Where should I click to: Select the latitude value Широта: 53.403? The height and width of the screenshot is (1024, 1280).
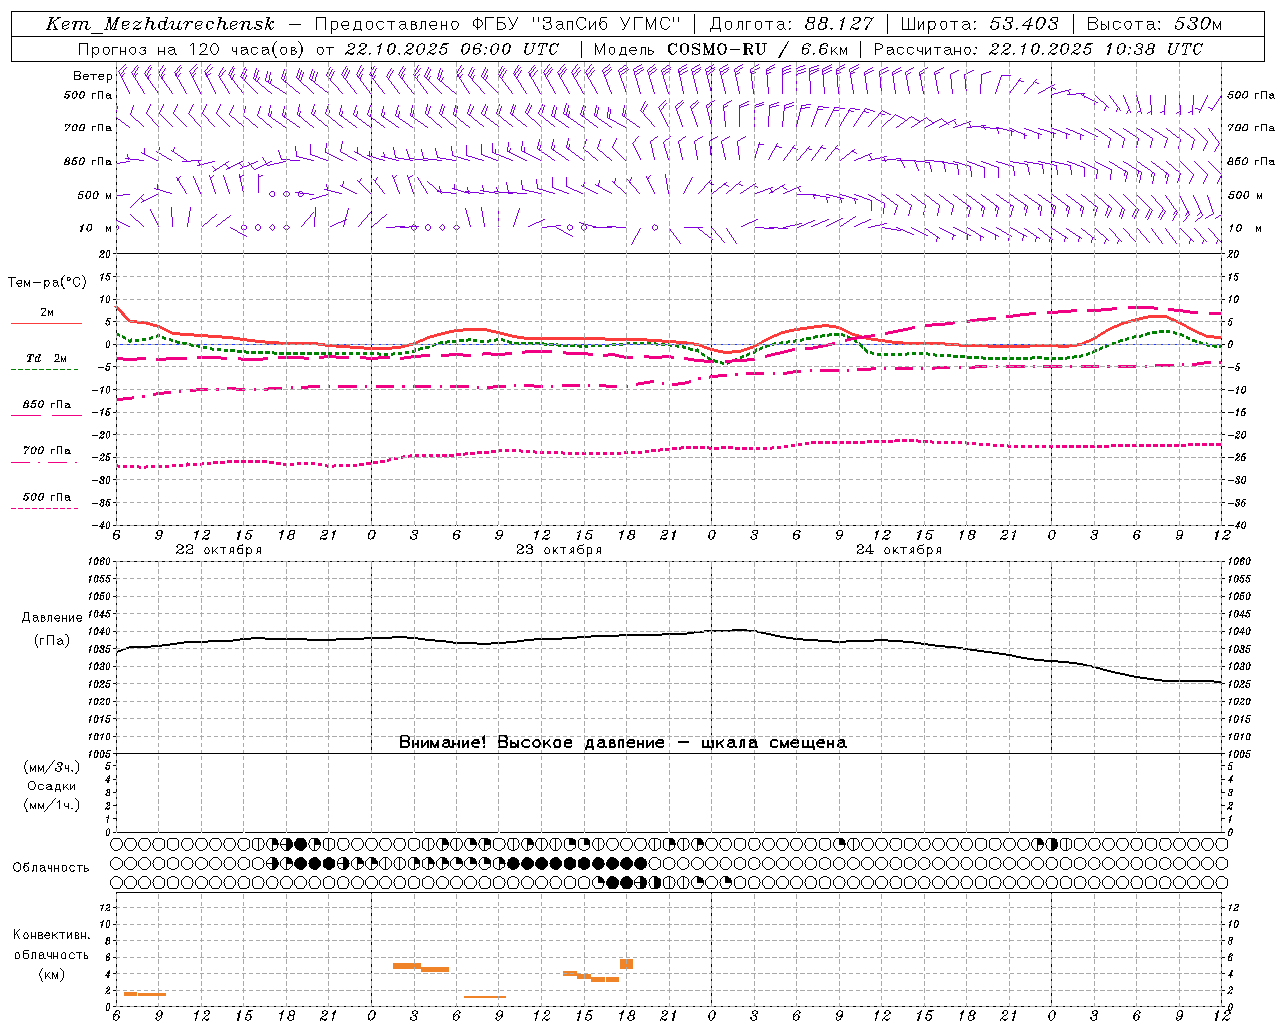click(979, 24)
